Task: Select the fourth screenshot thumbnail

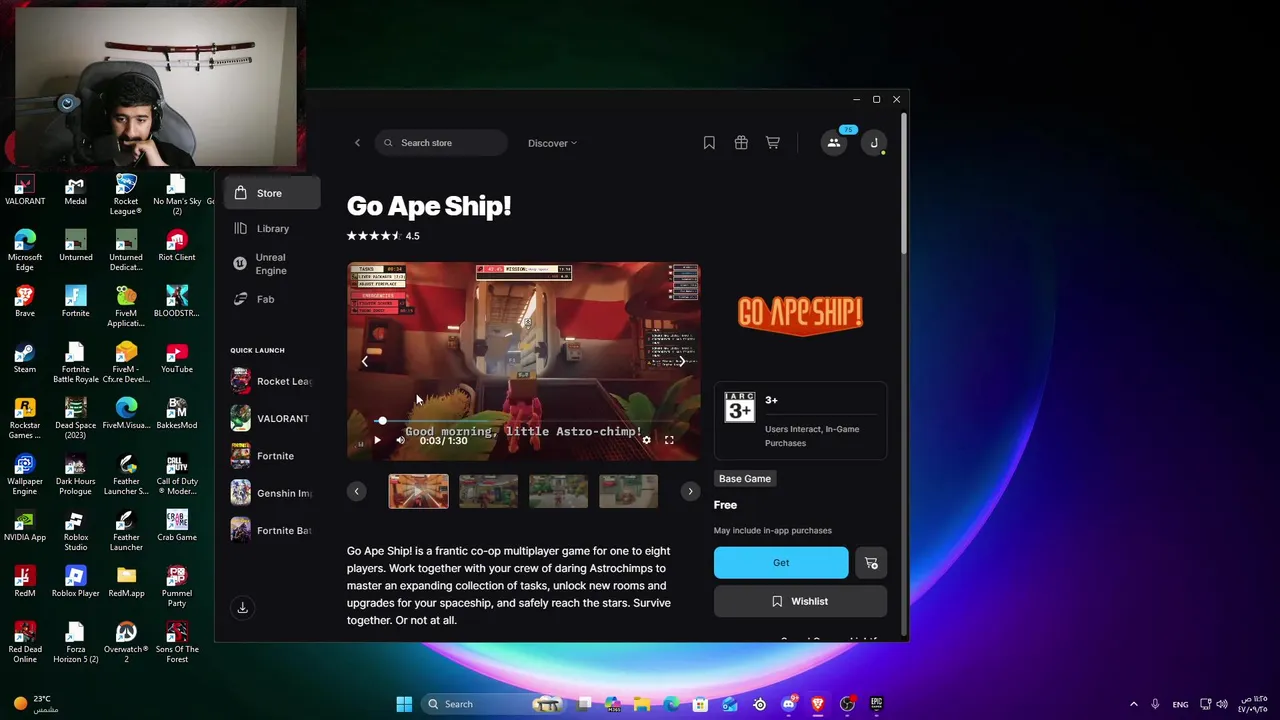Action: pos(628,491)
